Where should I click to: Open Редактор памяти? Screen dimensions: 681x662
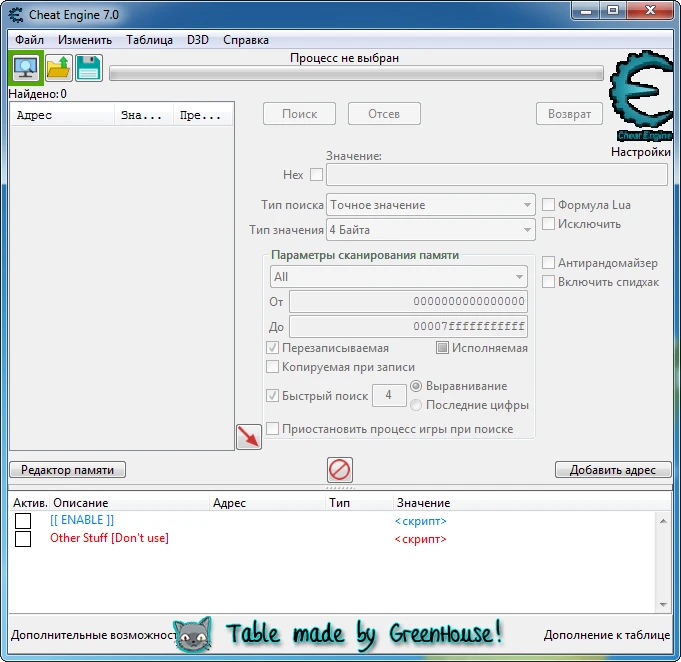pyautogui.click(x=67, y=470)
